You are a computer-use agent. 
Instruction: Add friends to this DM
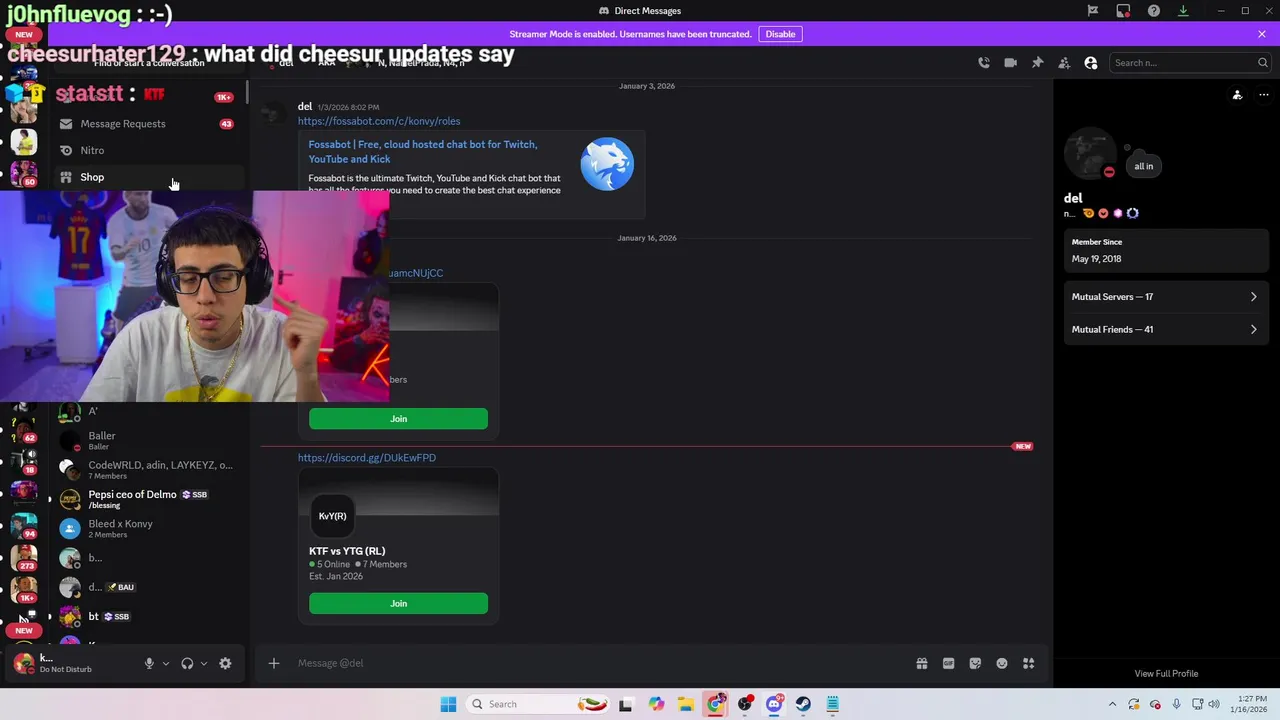pos(1064,62)
